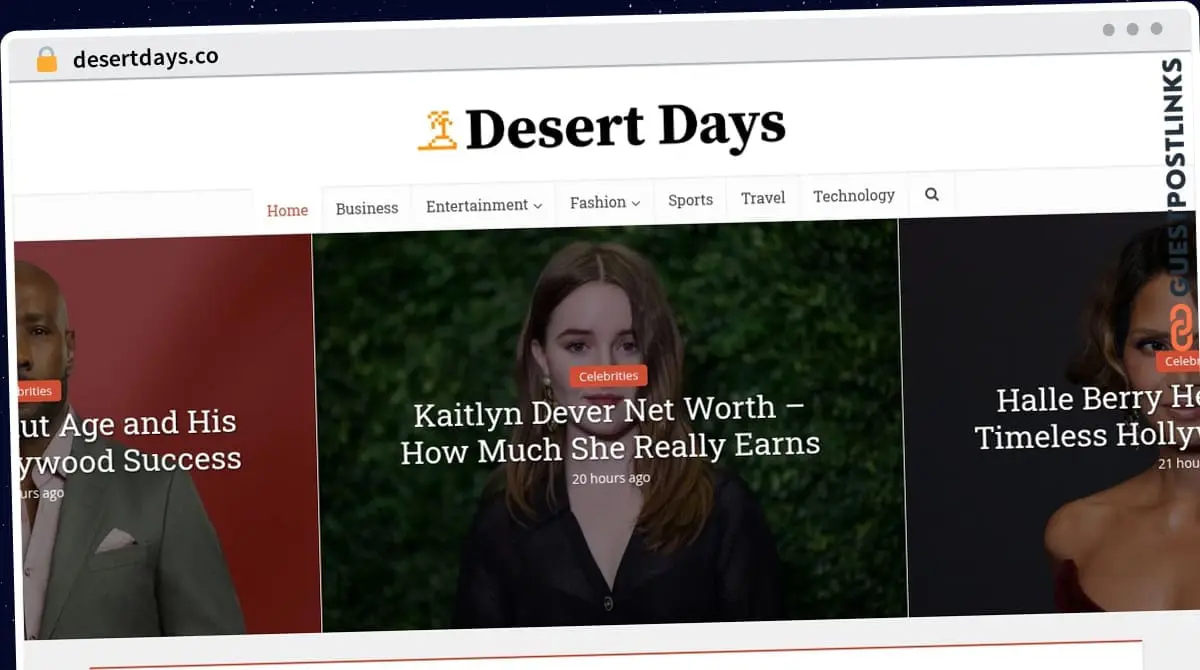Open the Halle Berry article headline
This screenshot has width=1200, height=670.
pyautogui.click(x=1087, y=419)
